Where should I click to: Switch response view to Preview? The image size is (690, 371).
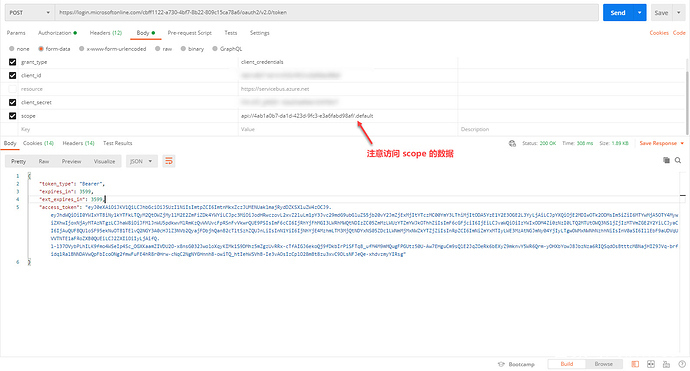tap(71, 162)
